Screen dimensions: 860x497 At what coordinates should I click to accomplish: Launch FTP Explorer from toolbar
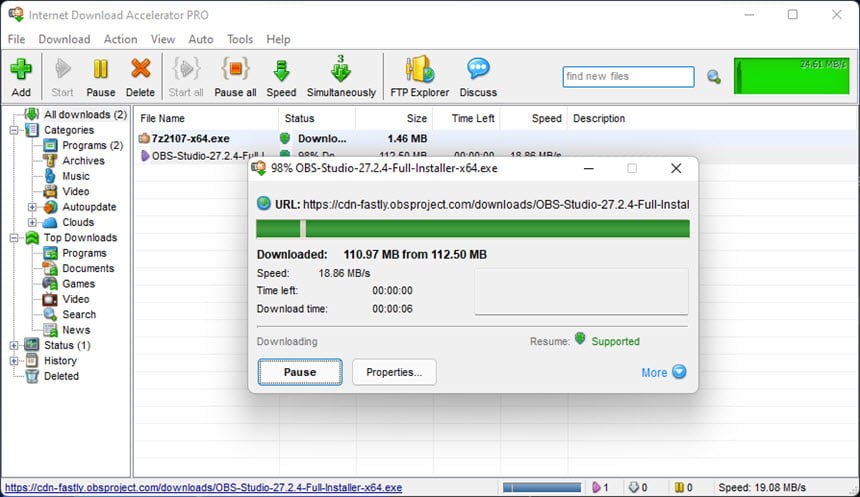[420, 77]
